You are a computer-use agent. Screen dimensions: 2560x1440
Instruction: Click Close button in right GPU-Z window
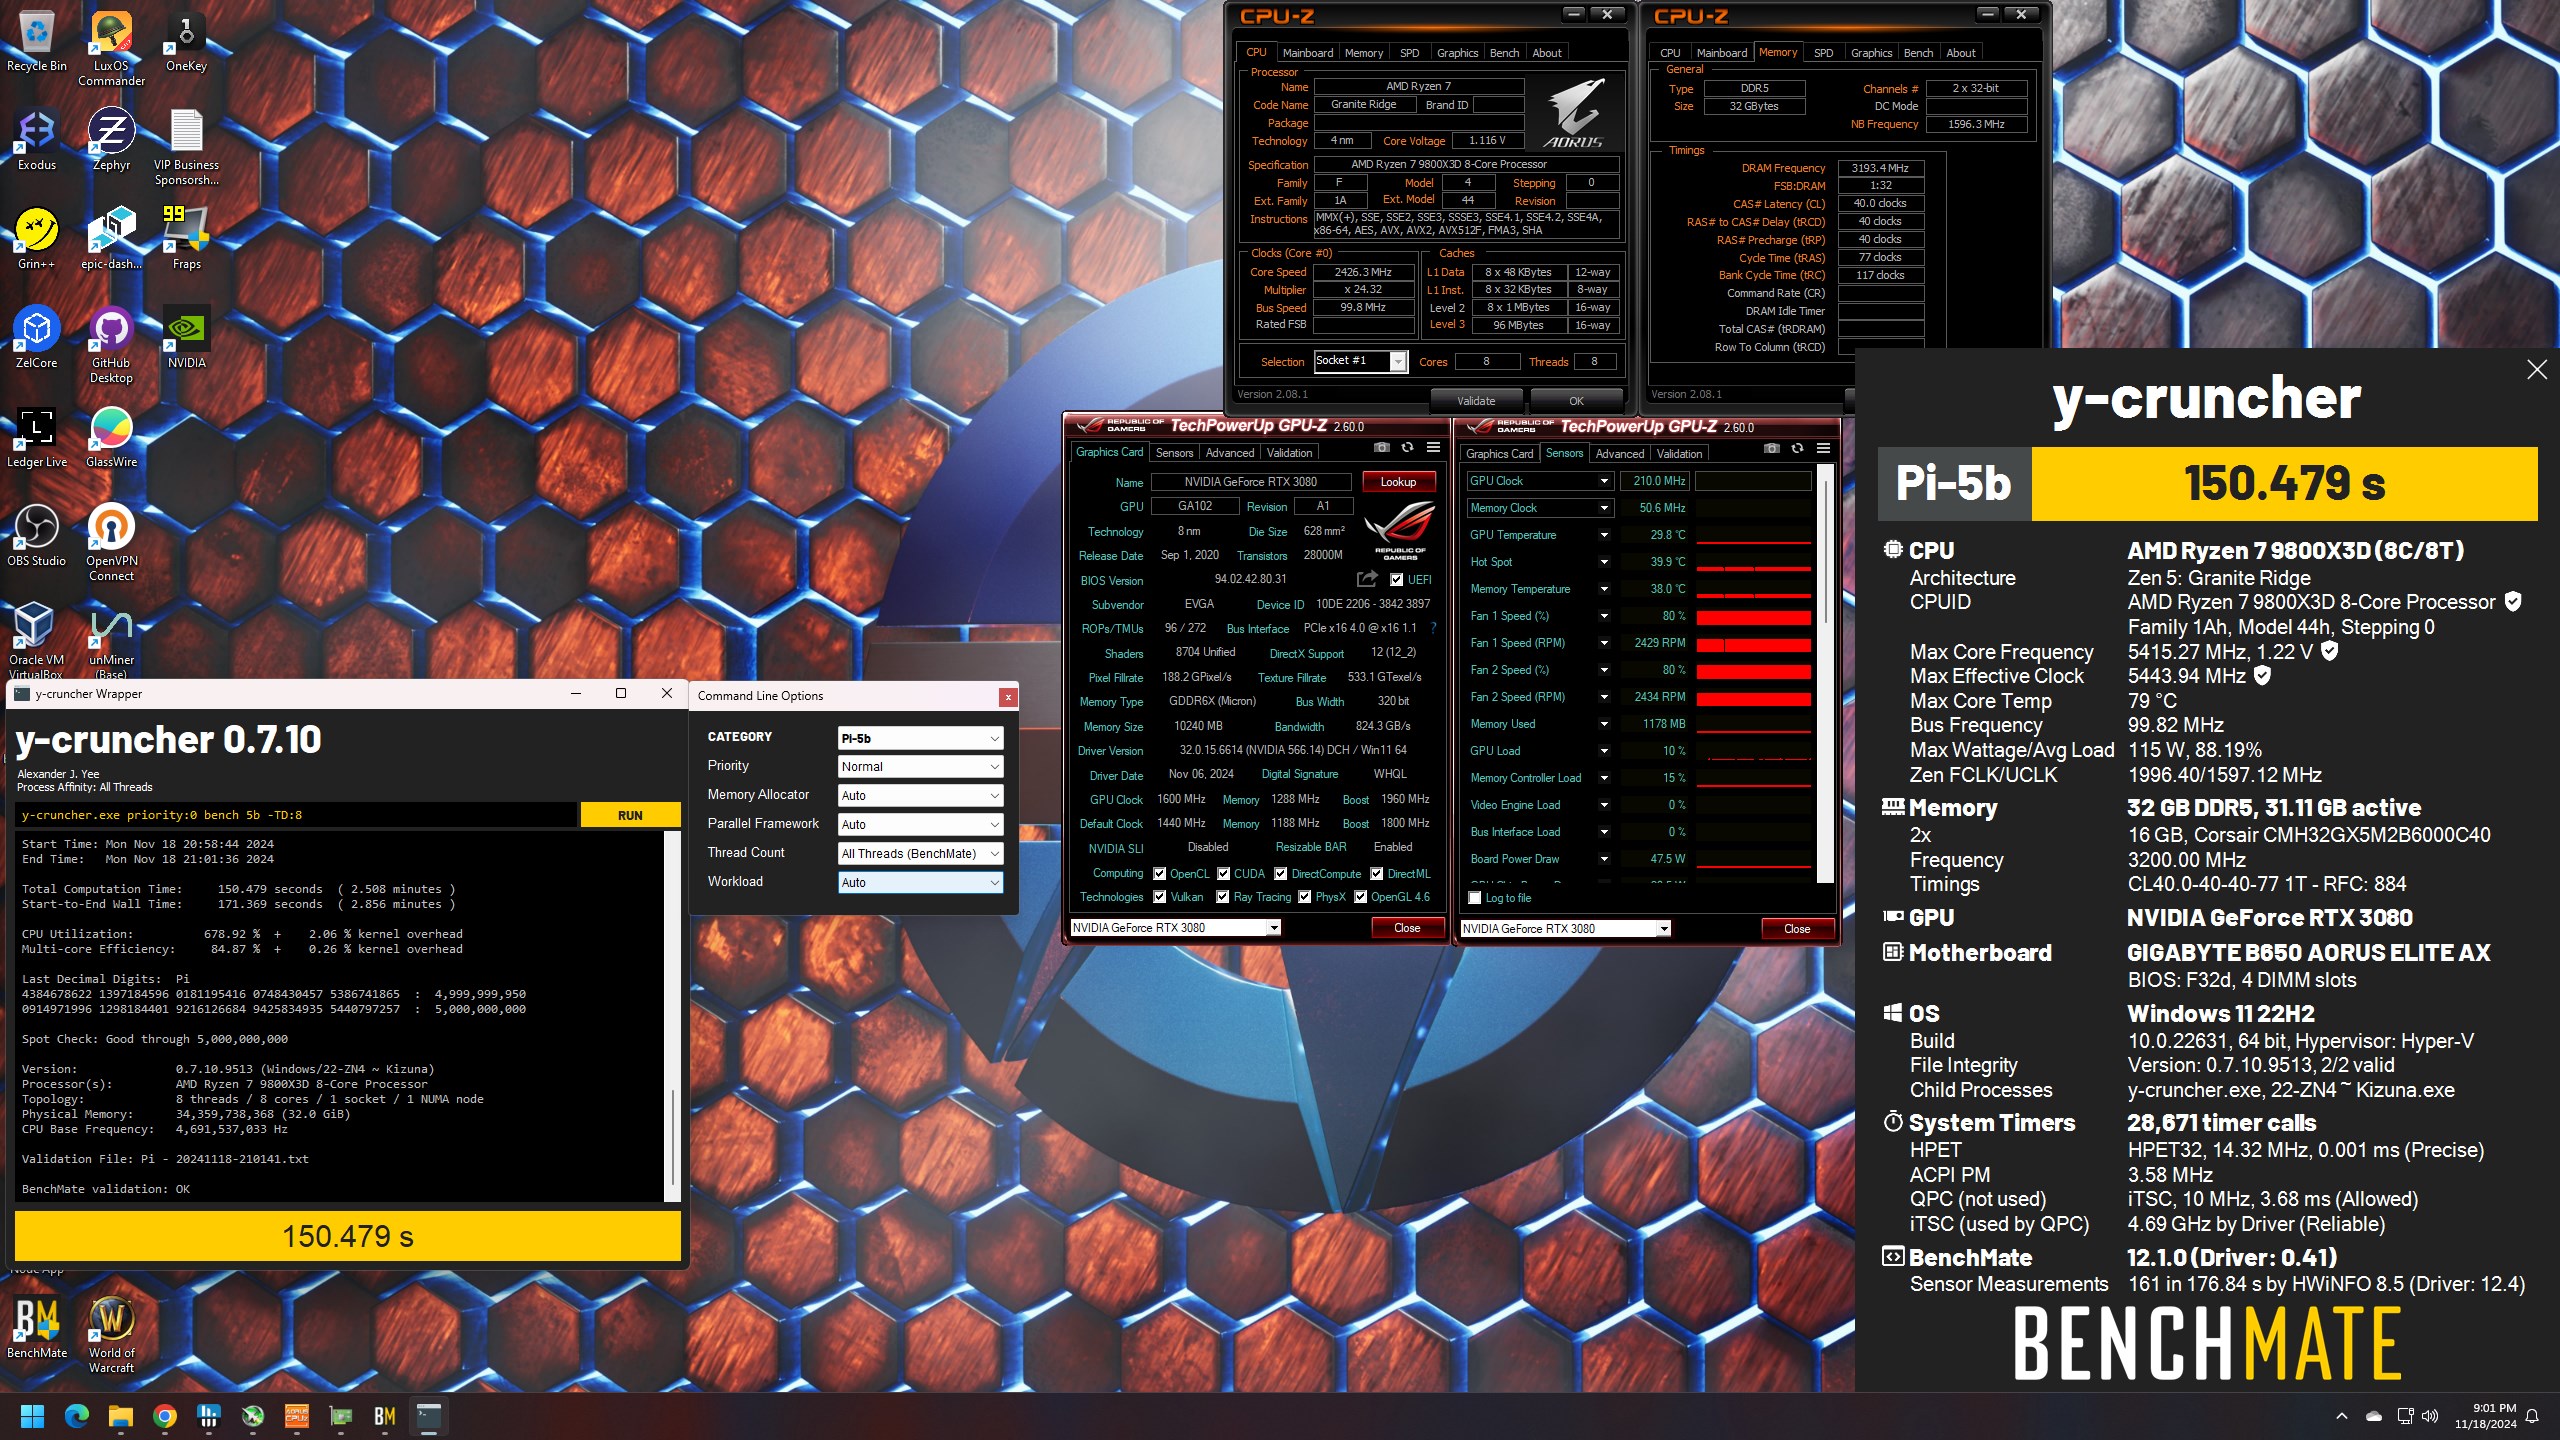pyautogui.click(x=1797, y=929)
